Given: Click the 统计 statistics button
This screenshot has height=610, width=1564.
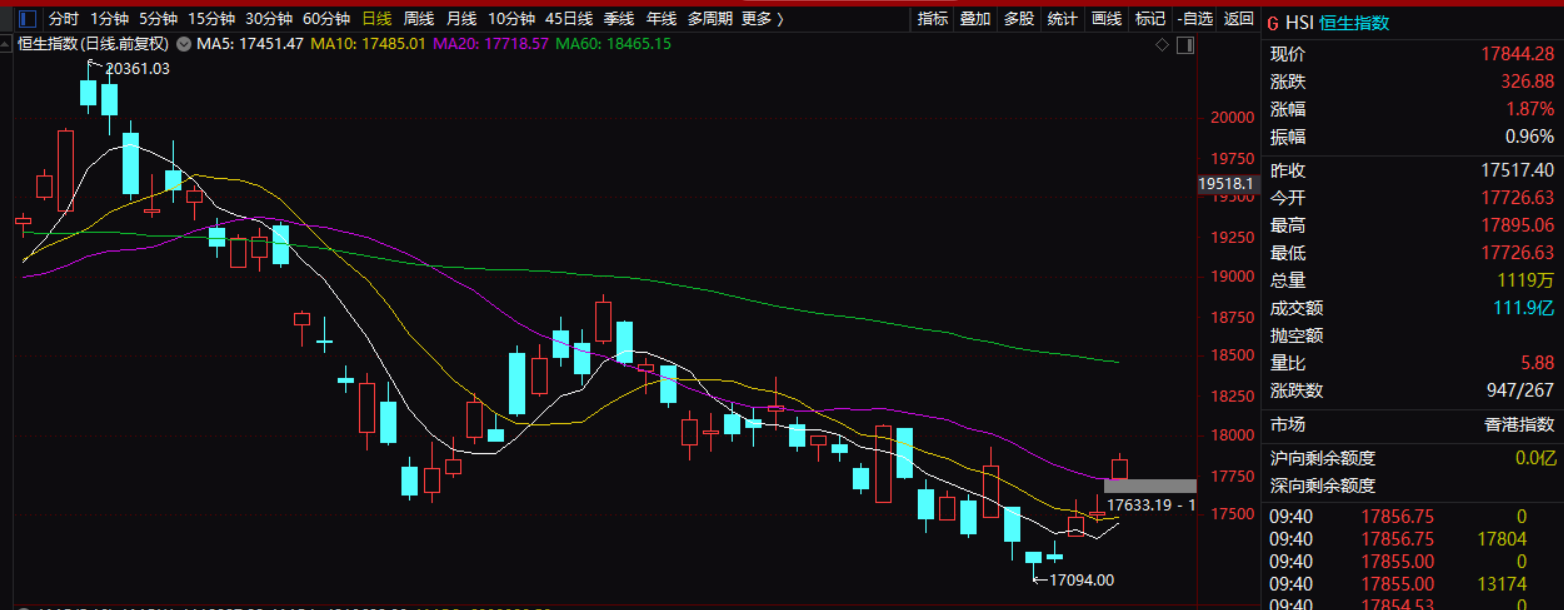Looking at the screenshot, I should click(x=1062, y=19).
